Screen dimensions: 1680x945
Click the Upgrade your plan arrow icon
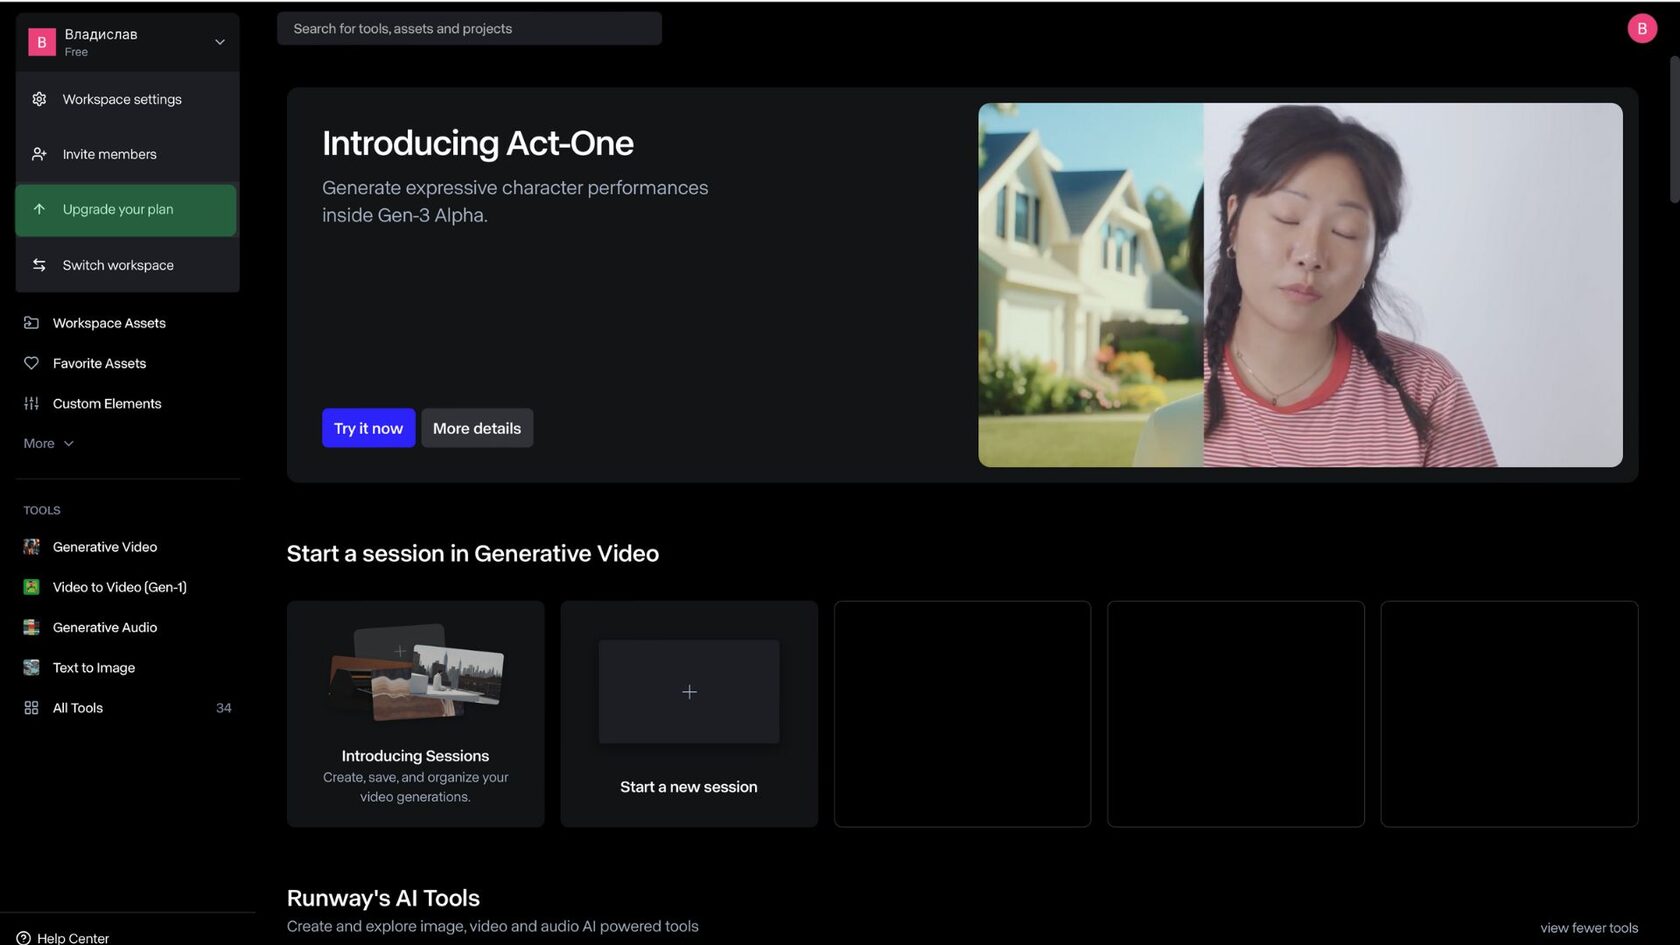tap(39, 209)
